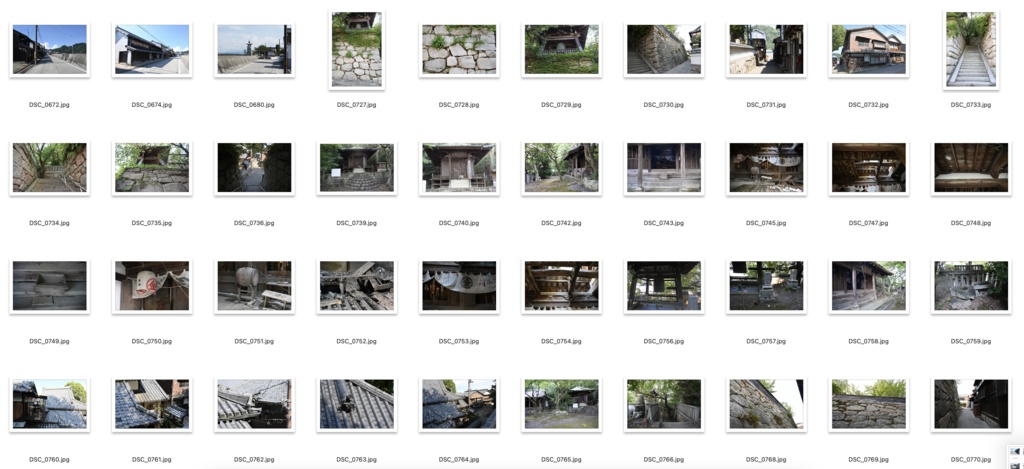1024x469 pixels.
Task: Select the DSC_0730.jpg thumbnail
Action: [x=664, y=50]
